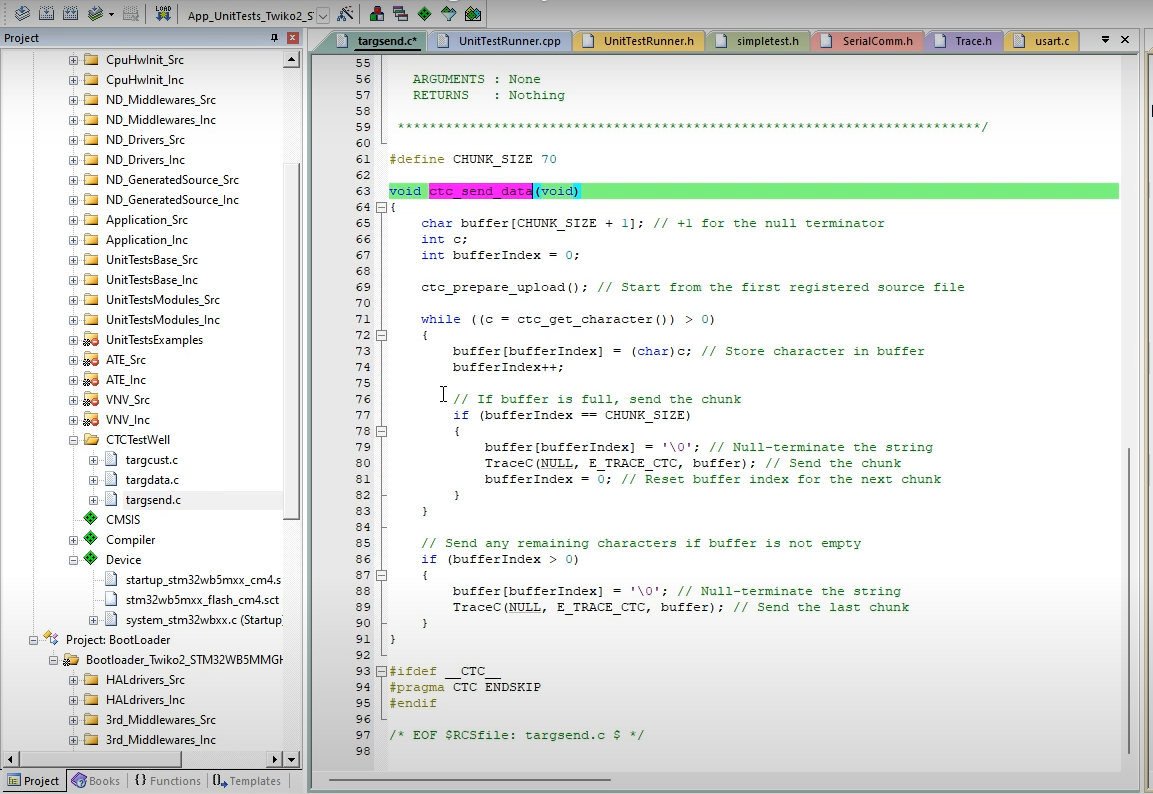Expand the CpuHwInit_Src folder node
This screenshot has width=1153, height=794.
[73, 60]
